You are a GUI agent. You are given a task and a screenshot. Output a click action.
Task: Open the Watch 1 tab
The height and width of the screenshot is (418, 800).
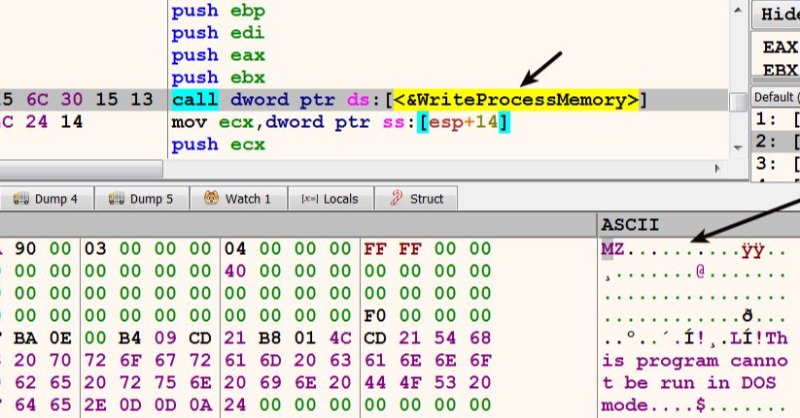pos(238,199)
